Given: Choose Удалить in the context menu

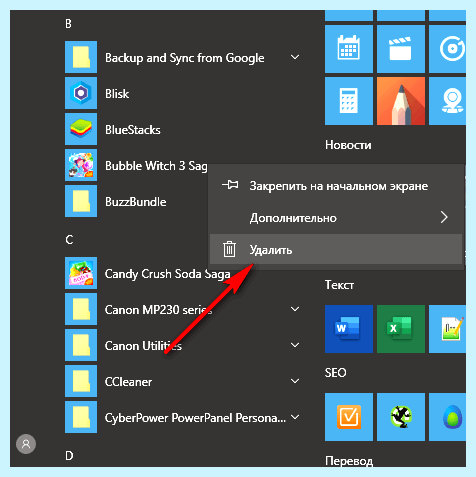Looking at the screenshot, I should (x=336, y=249).
